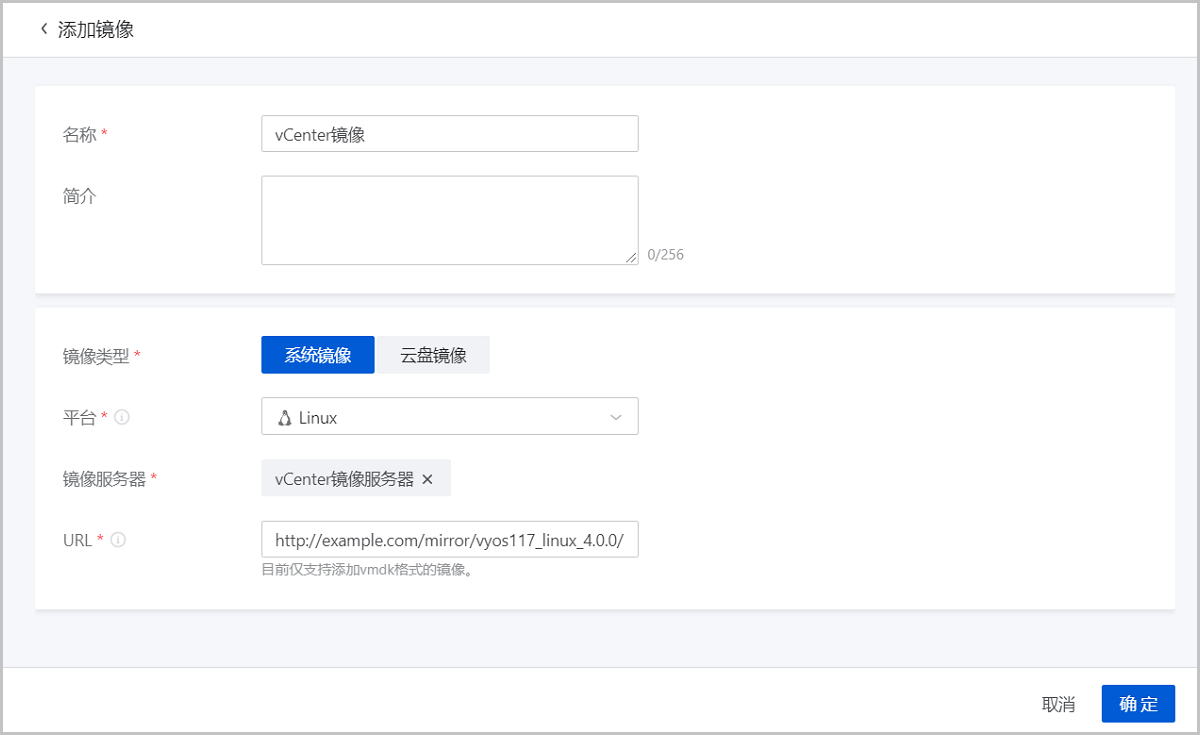
Task: Click into the URL input field
Action: coord(450,539)
